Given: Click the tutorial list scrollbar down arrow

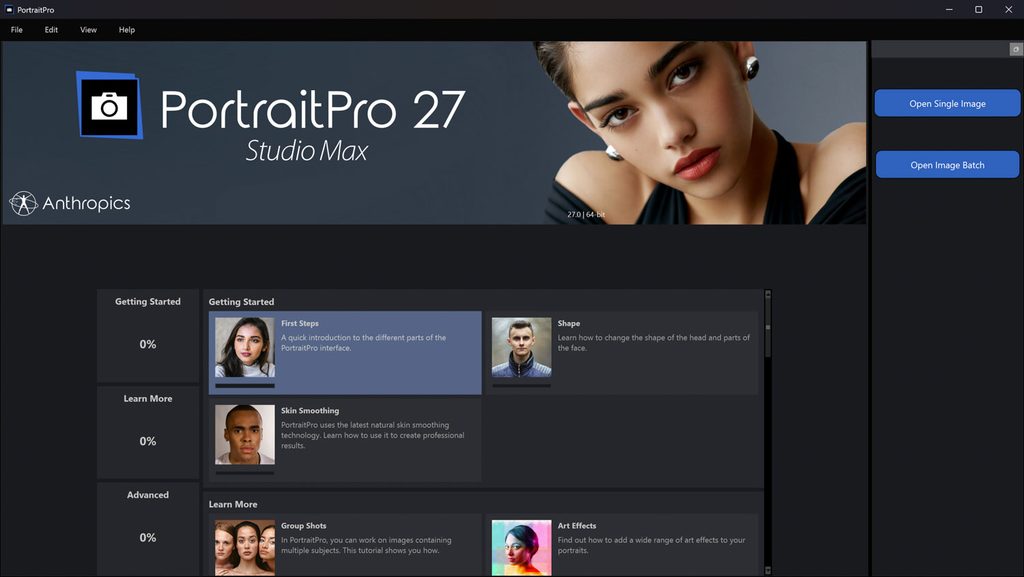Looking at the screenshot, I should (x=768, y=570).
